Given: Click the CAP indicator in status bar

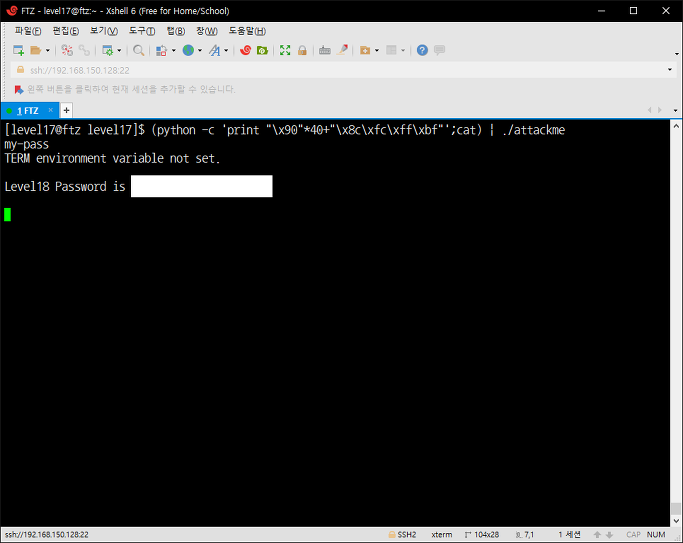Looking at the screenshot, I should [633, 535].
